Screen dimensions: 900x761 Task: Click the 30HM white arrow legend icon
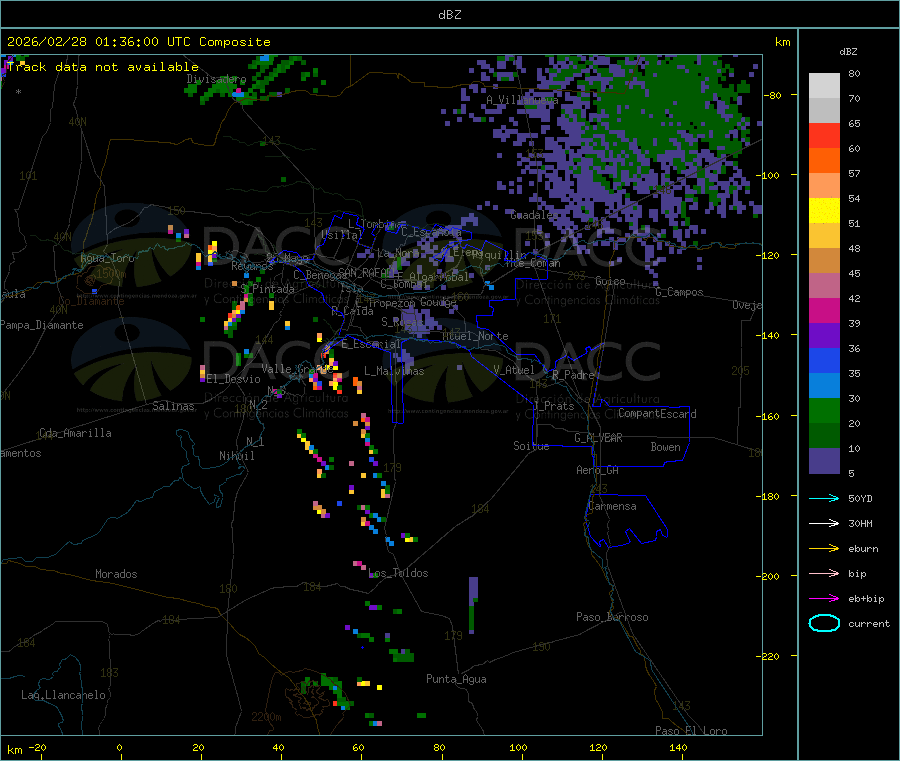(x=824, y=523)
